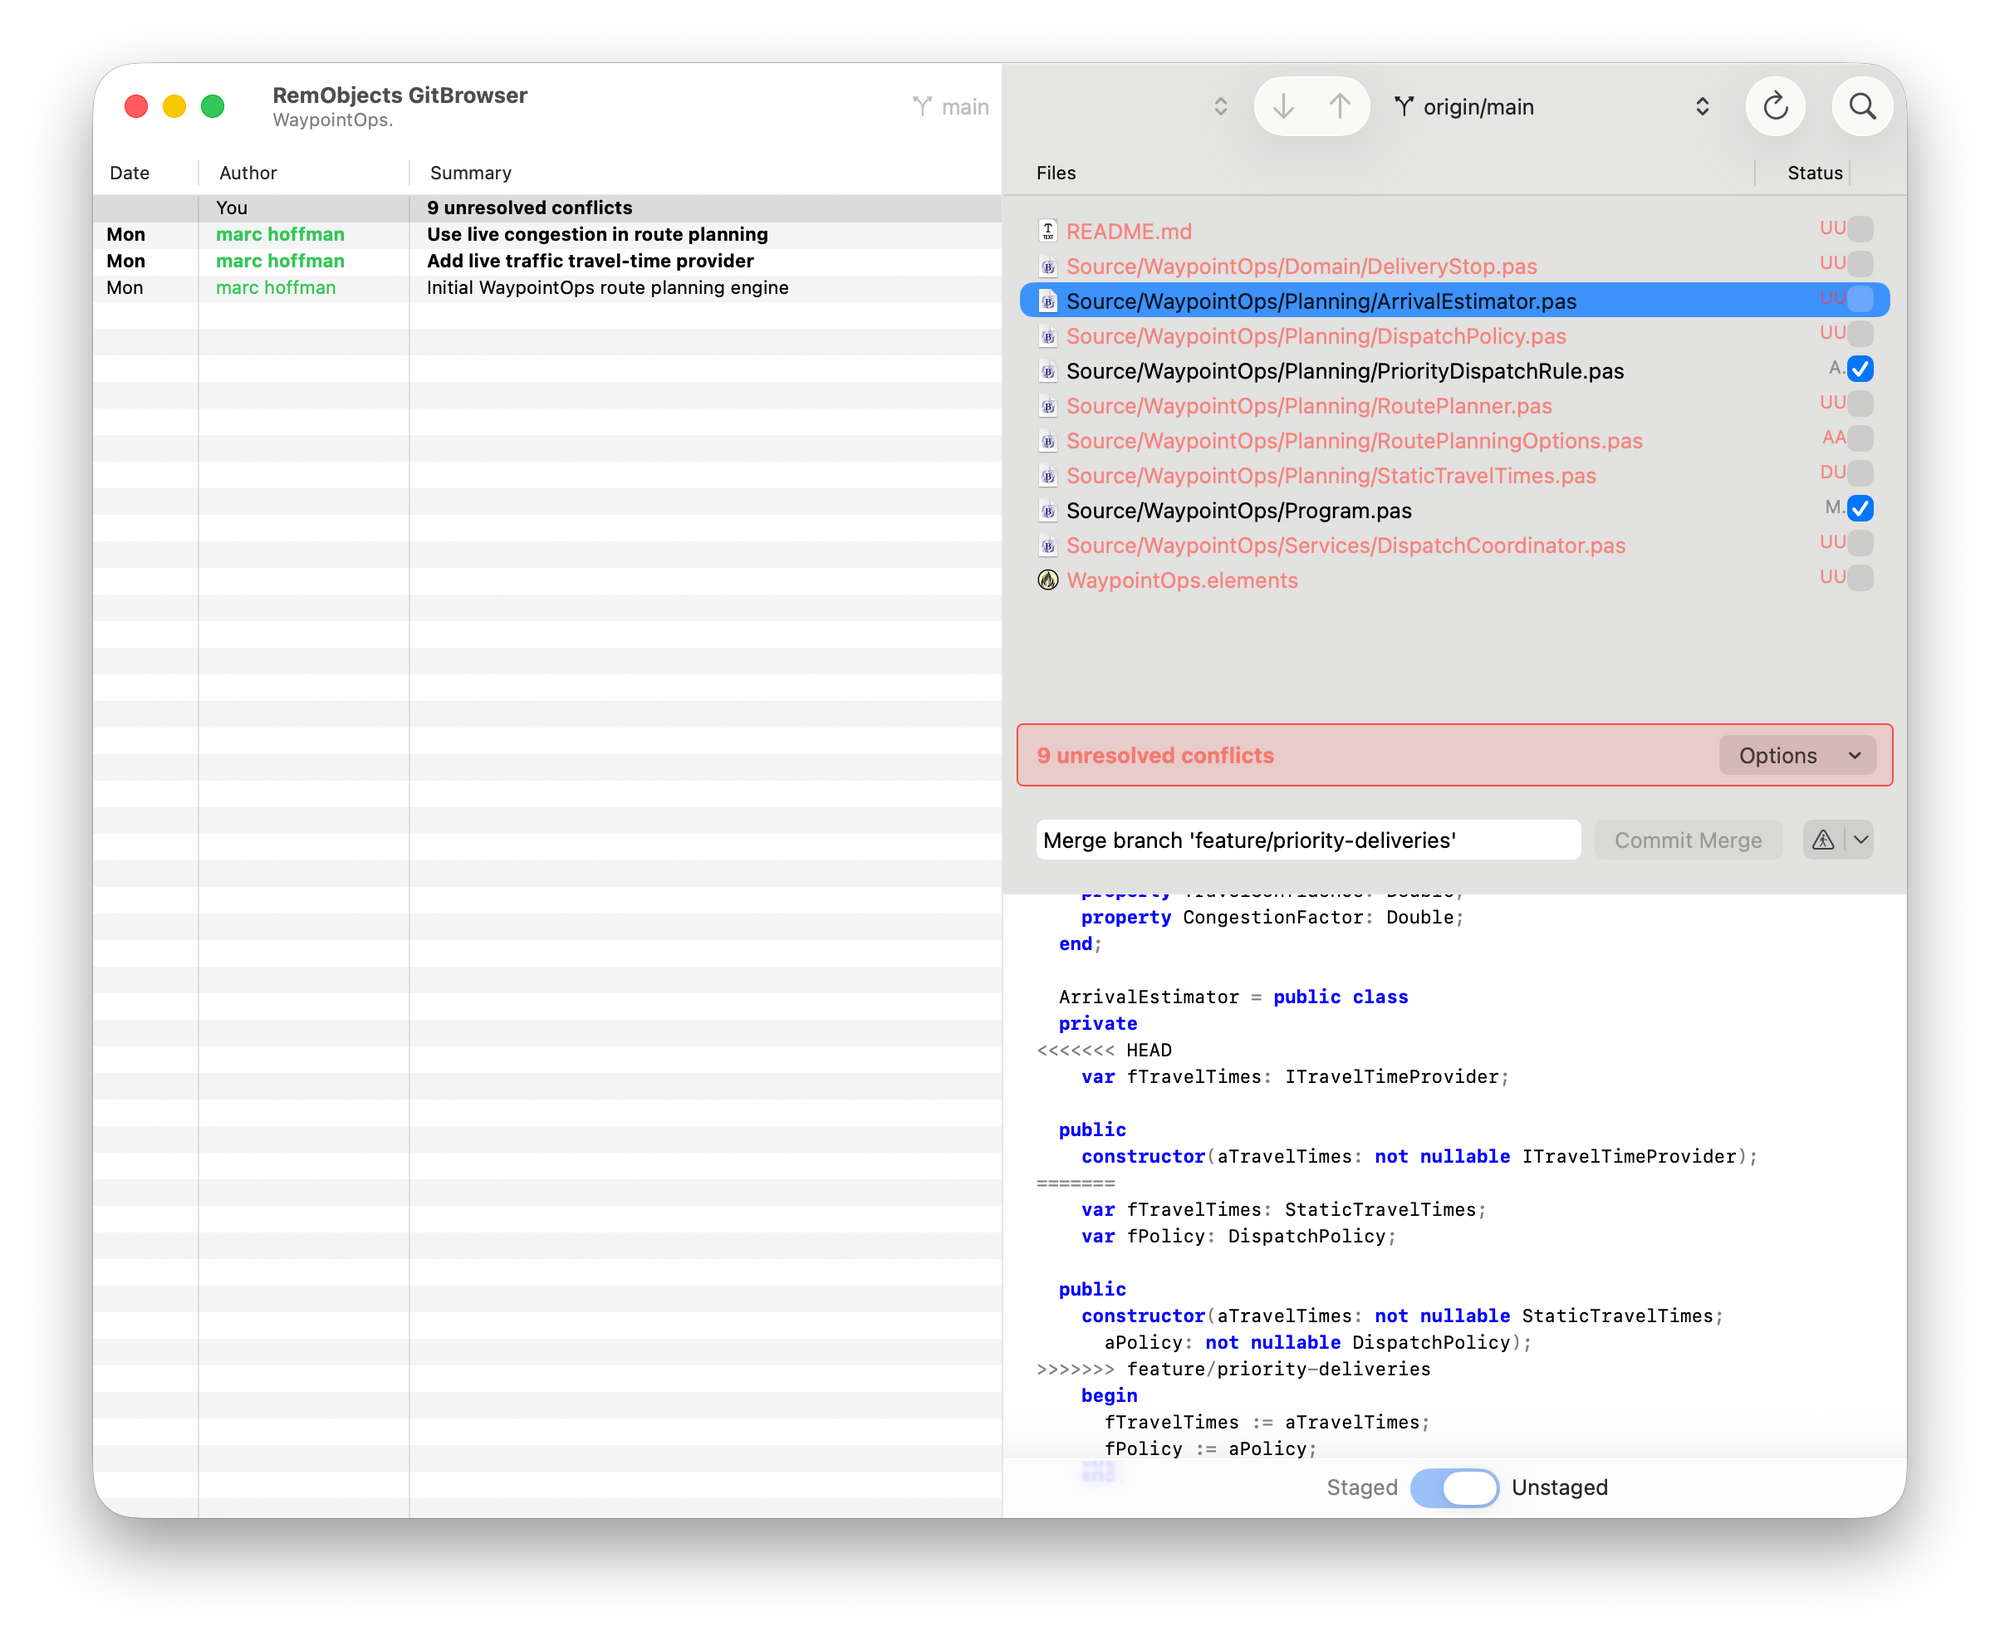Unstage Program.pas via its checkbox
This screenshot has width=2000, height=1641.
pyautogui.click(x=1860, y=509)
